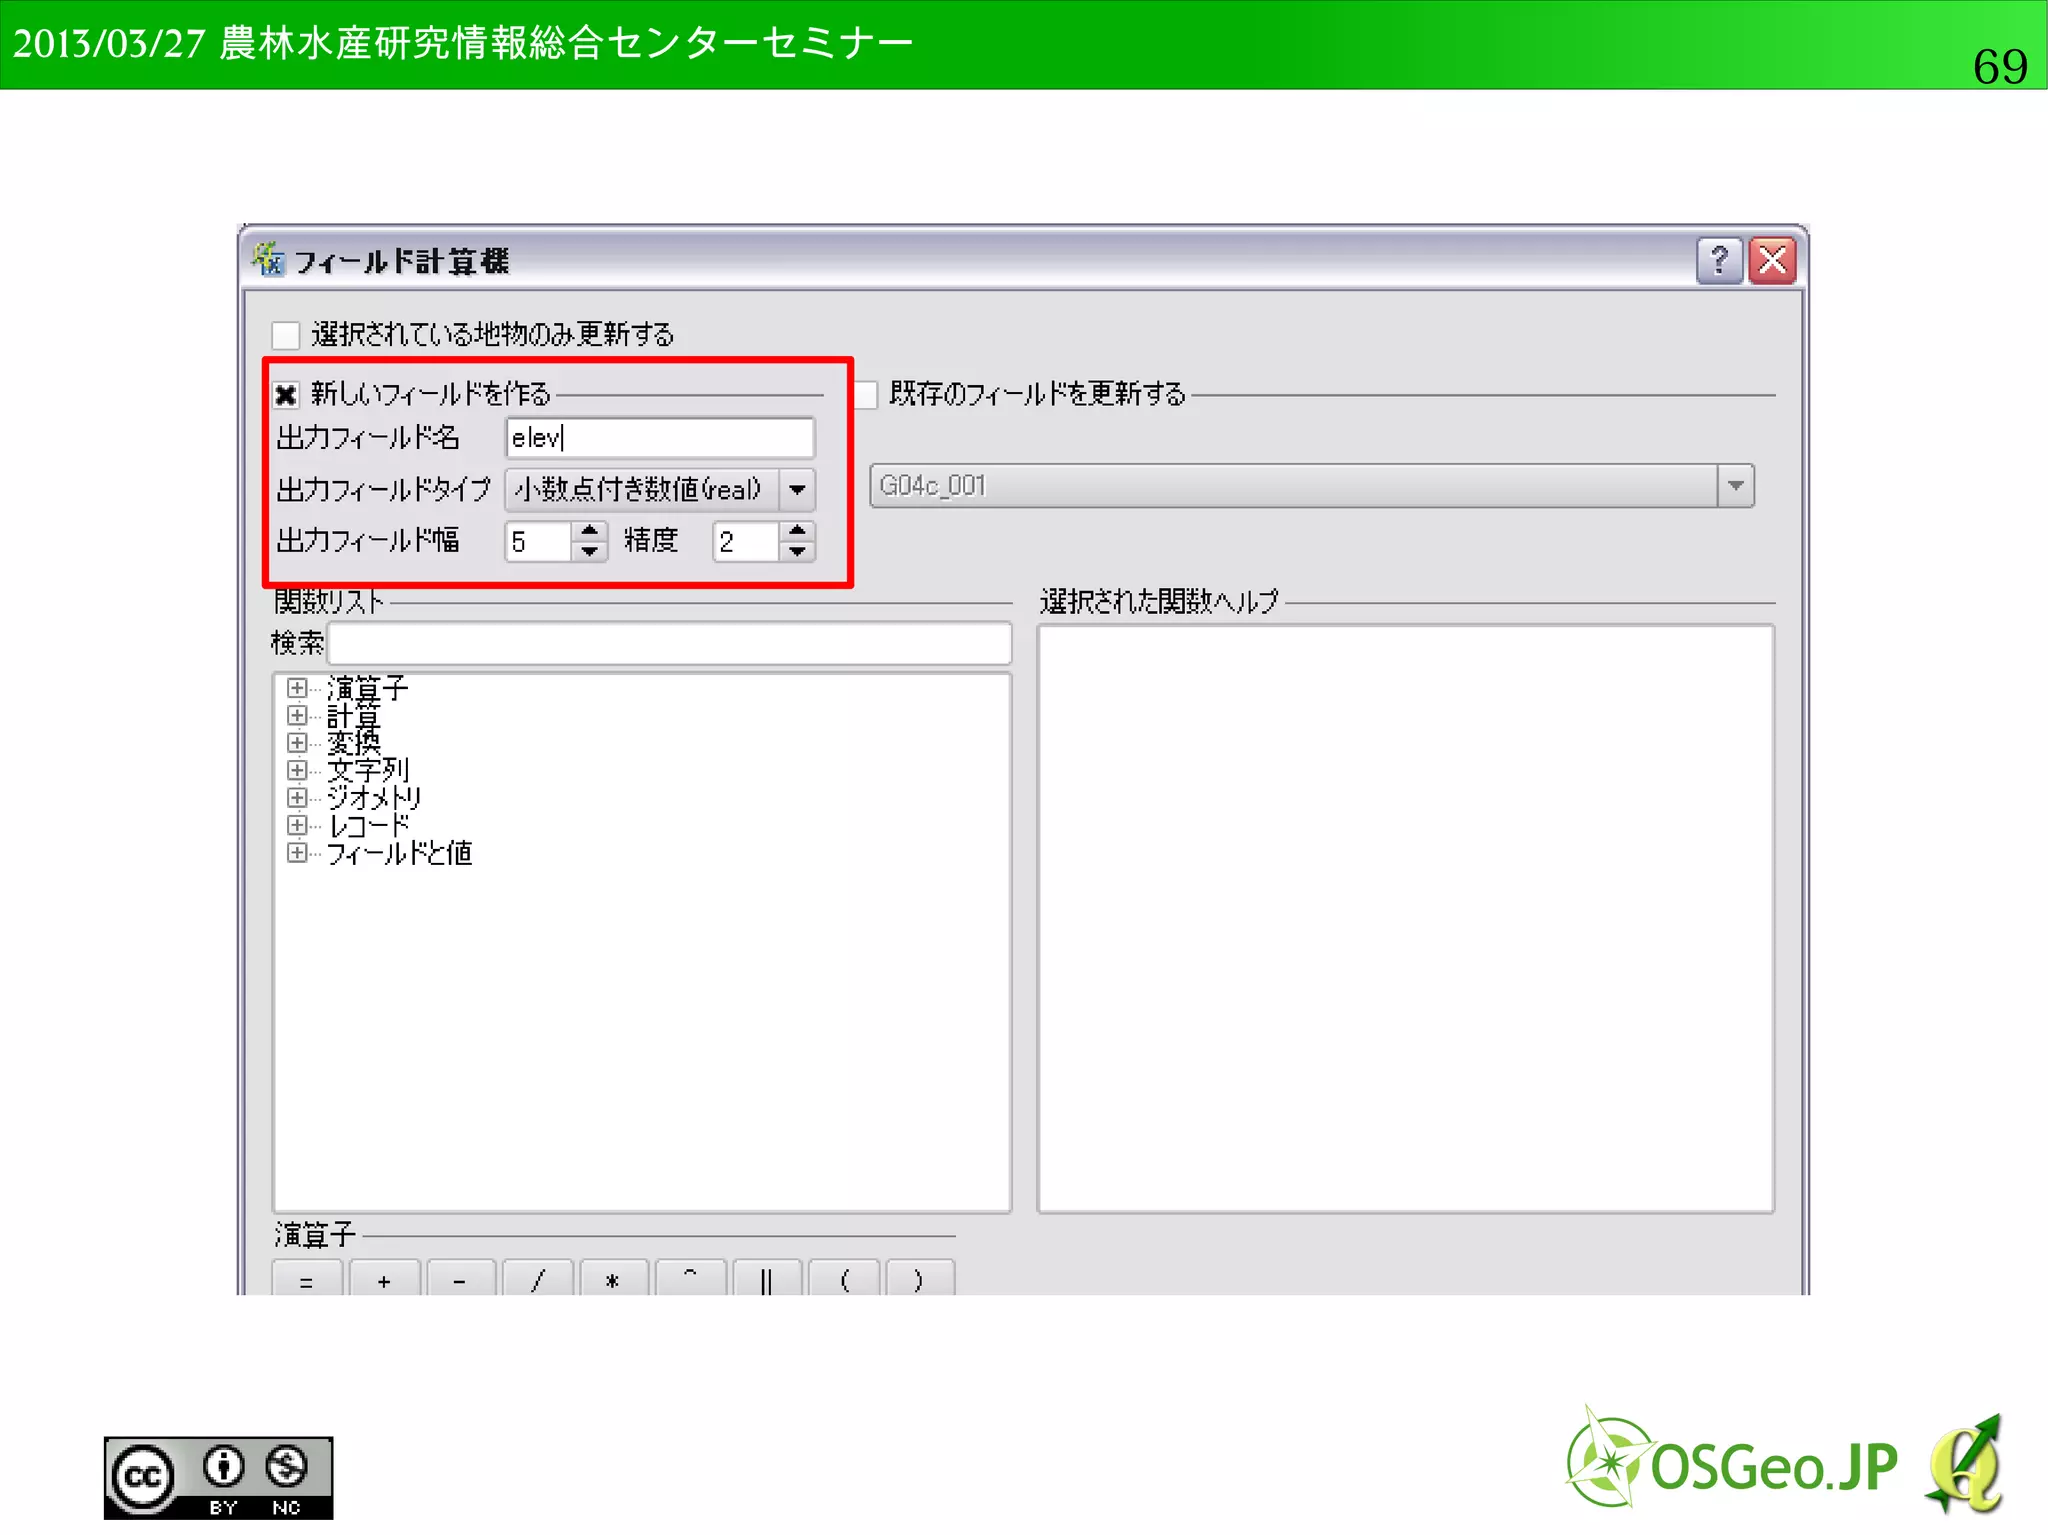Check 選択されている地物のみ更新する checkbox
The height and width of the screenshot is (1535, 2048).
(286, 334)
